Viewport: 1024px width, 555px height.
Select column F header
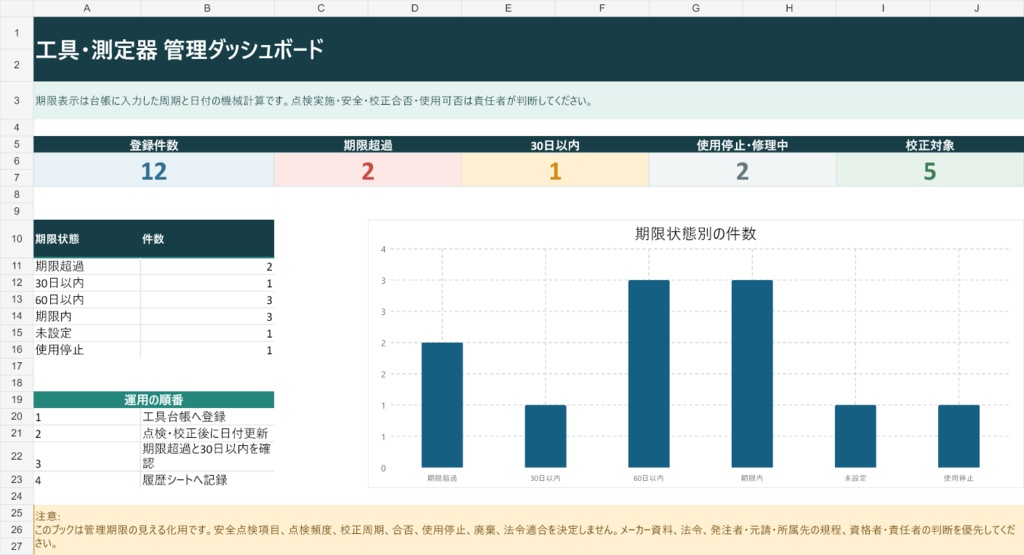(601, 8)
